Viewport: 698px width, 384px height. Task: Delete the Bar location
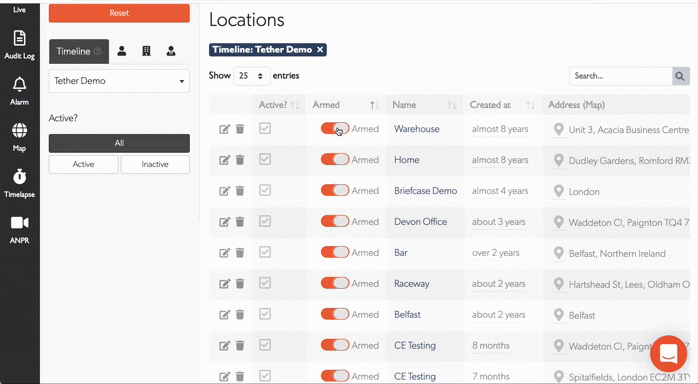(x=240, y=253)
